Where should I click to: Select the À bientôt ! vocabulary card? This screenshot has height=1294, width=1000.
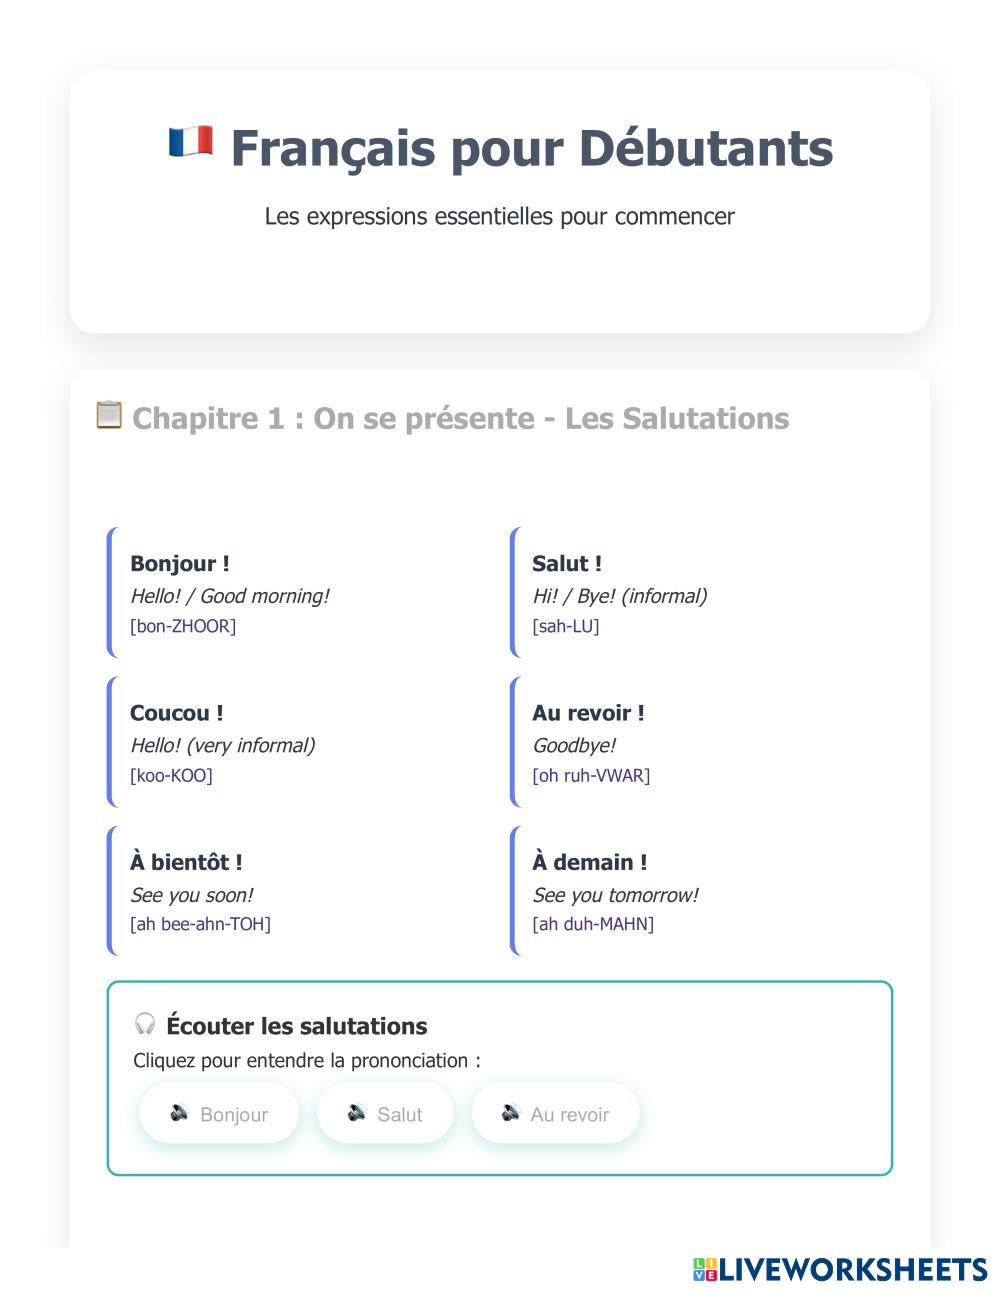coord(300,891)
